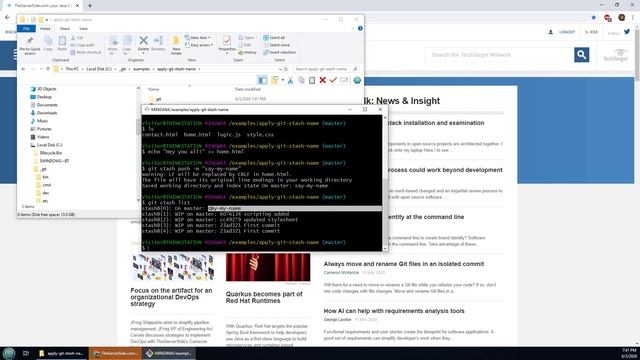The width and height of the screenshot is (640, 360).
Task: Select 3D Objects in navigation pane
Action: coord(43,89)
